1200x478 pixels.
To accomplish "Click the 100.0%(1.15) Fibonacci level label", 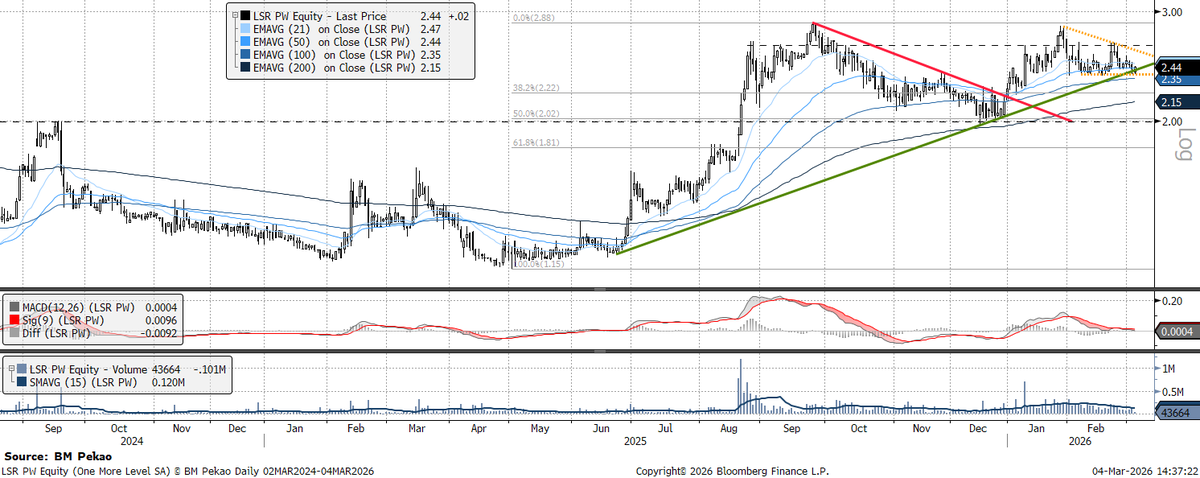I will pos(539,265).
